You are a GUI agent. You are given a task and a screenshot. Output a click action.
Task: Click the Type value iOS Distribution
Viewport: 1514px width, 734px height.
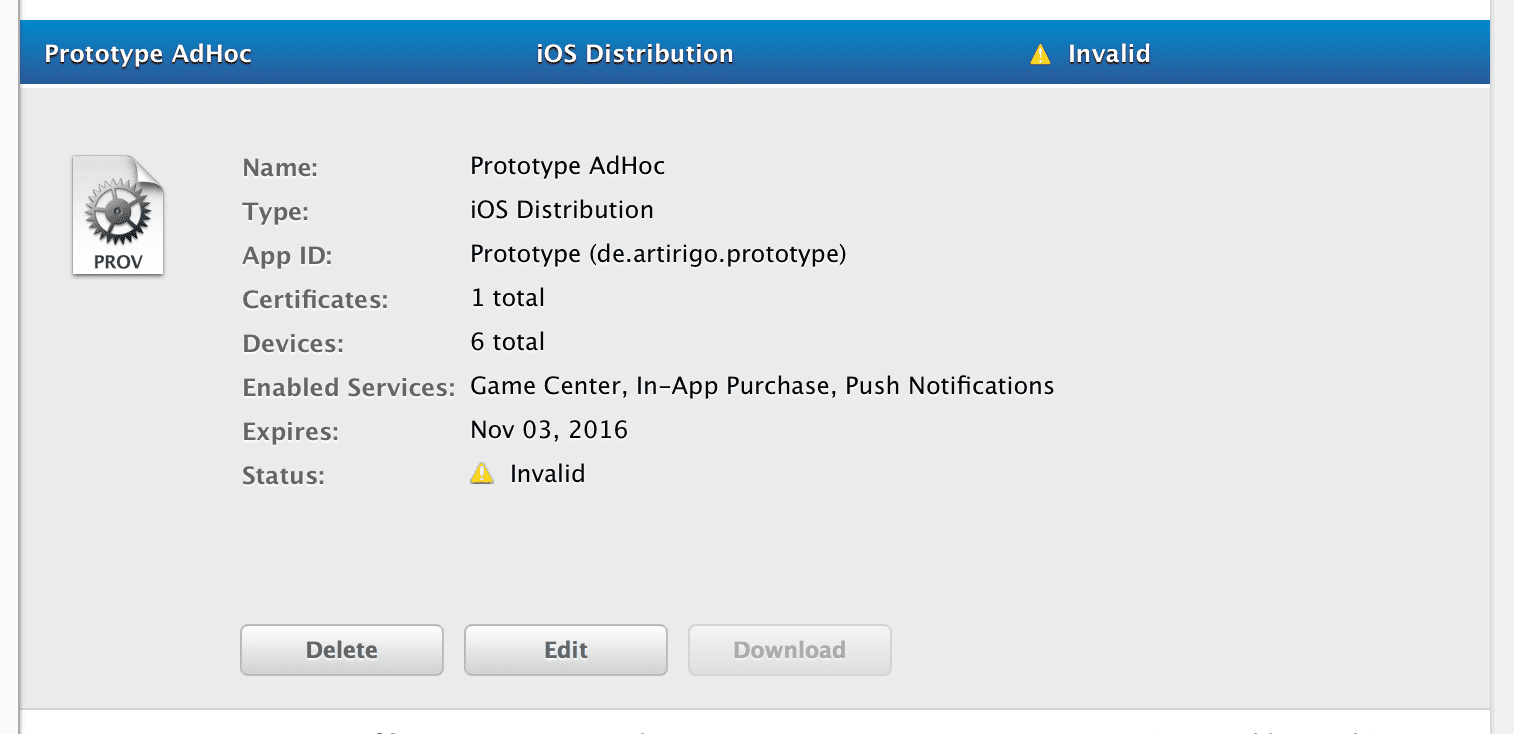point(561,210)
